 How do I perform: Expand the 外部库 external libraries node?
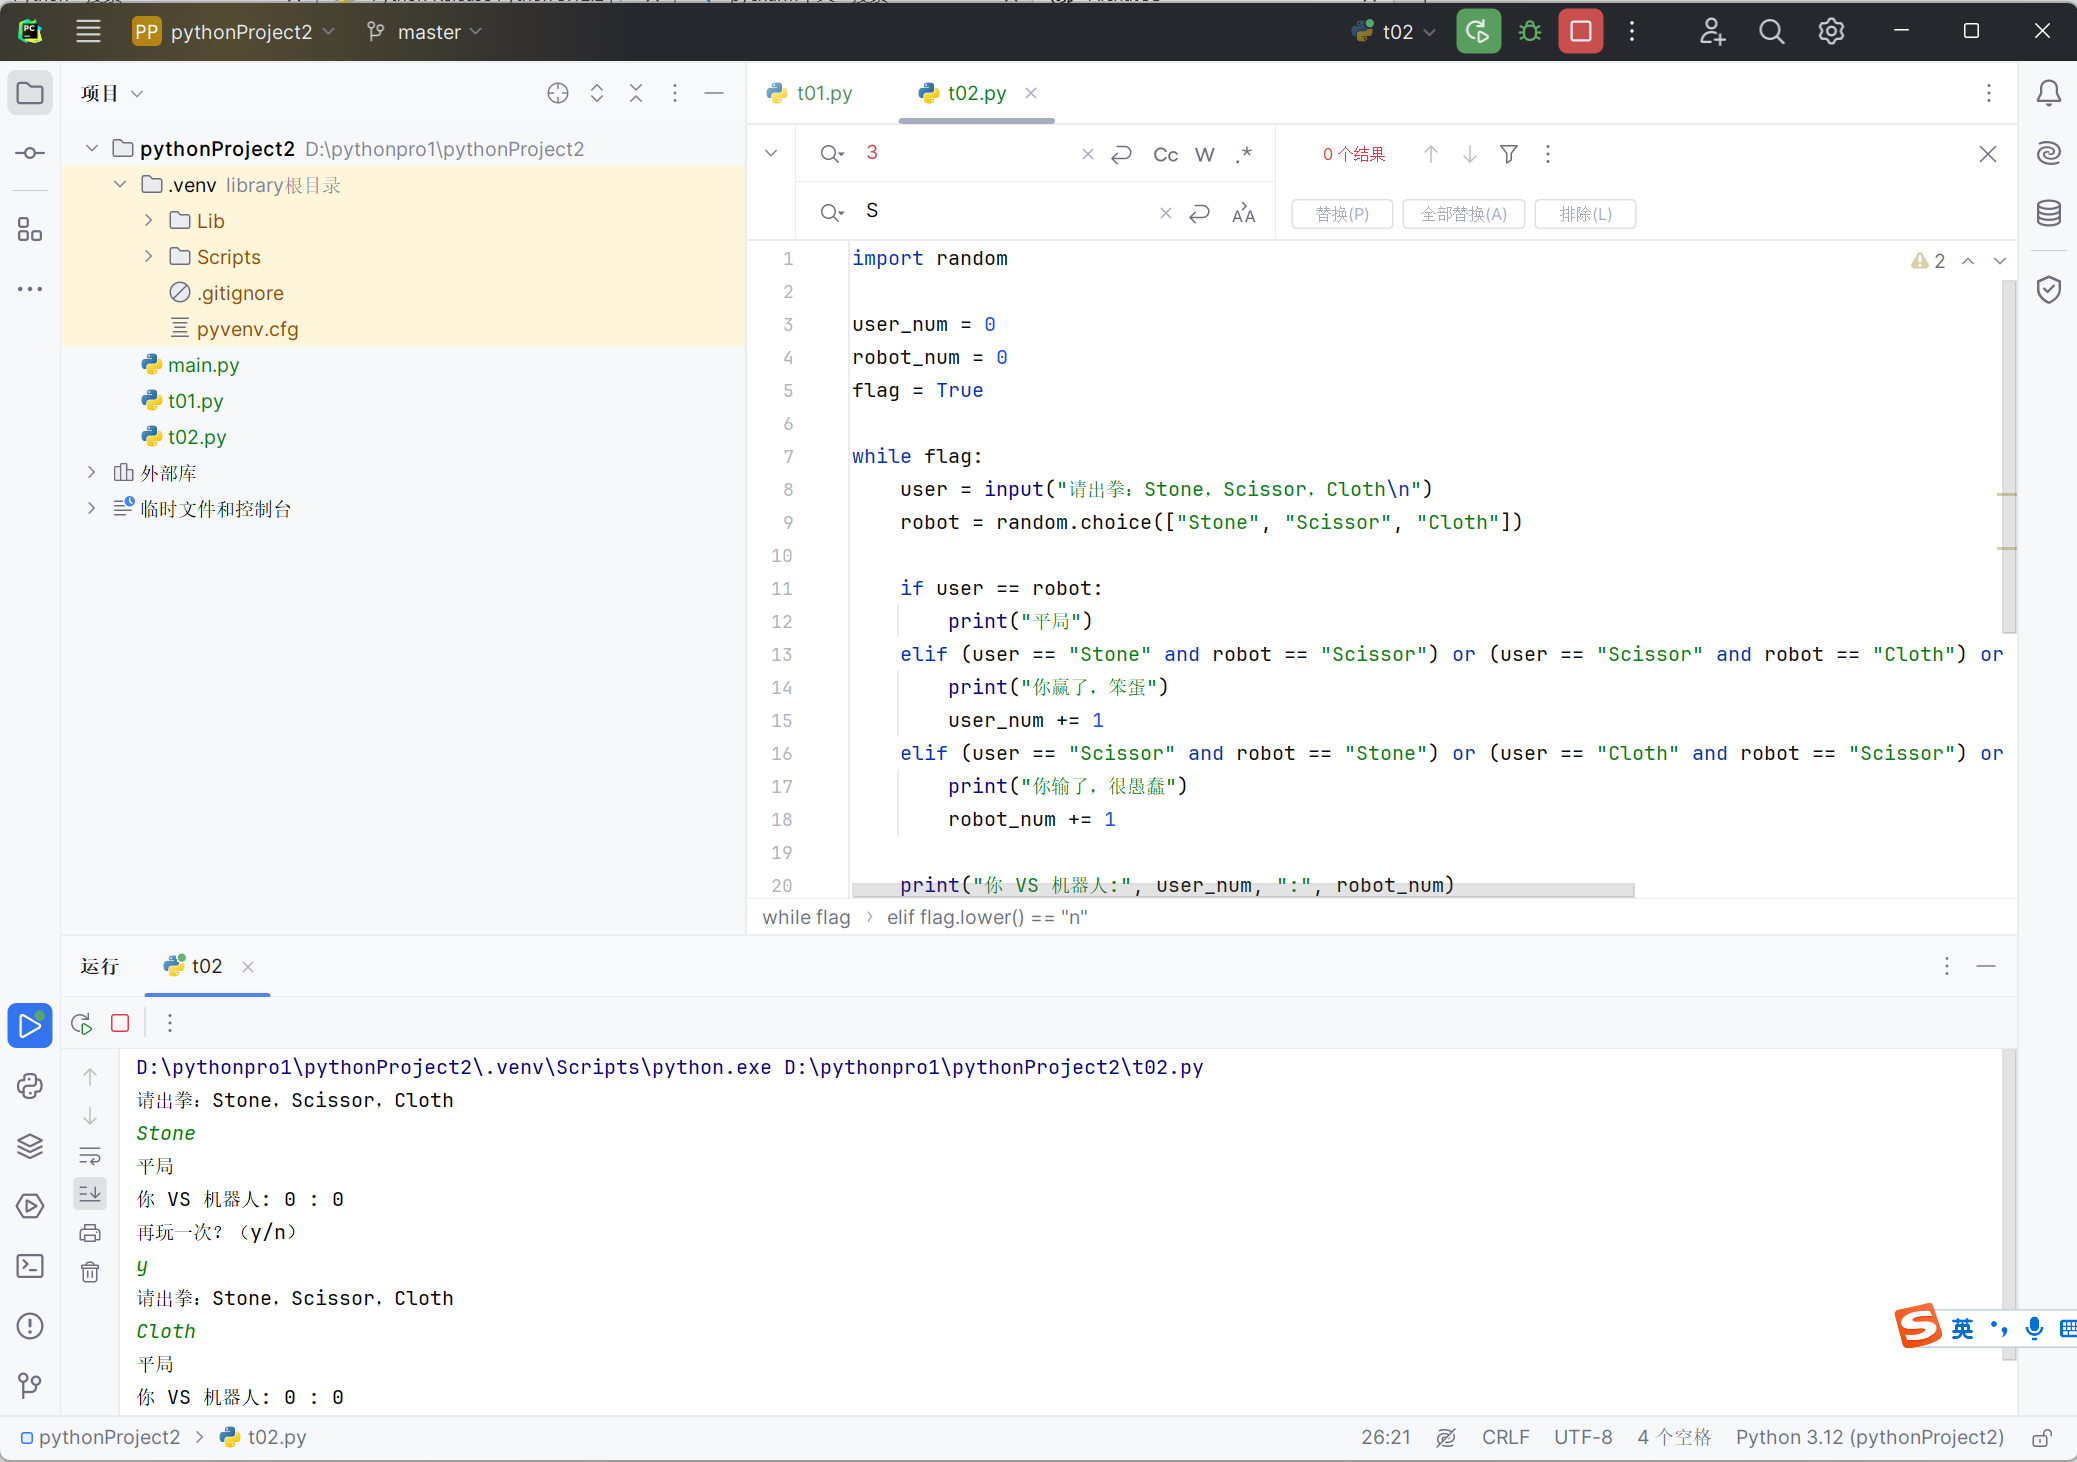[x=92, y=473]
